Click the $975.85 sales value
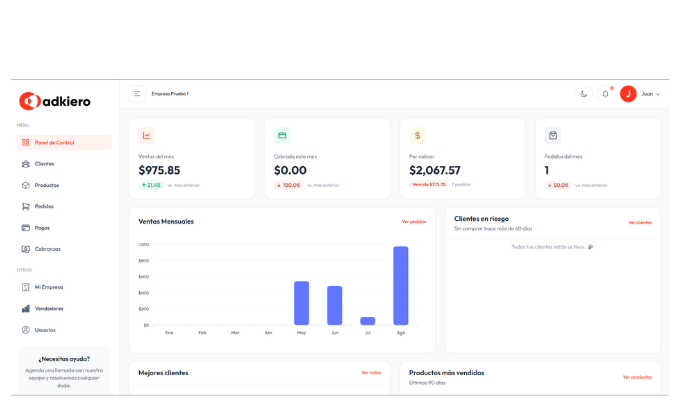Viewport: 680px width, 400px height. [159, 170]
